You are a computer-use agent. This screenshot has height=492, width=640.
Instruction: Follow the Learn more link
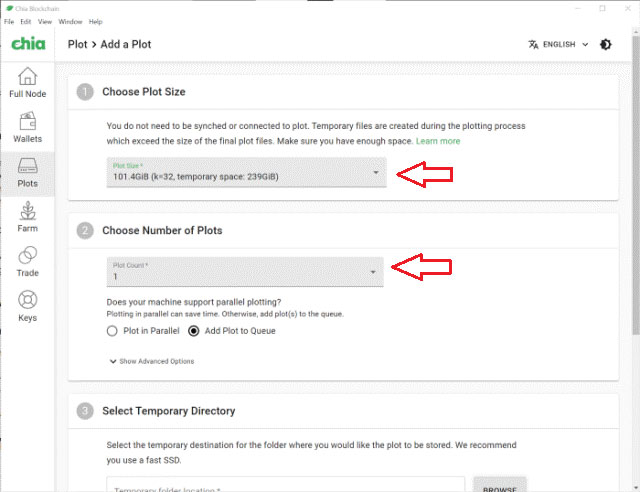(438, 141)
